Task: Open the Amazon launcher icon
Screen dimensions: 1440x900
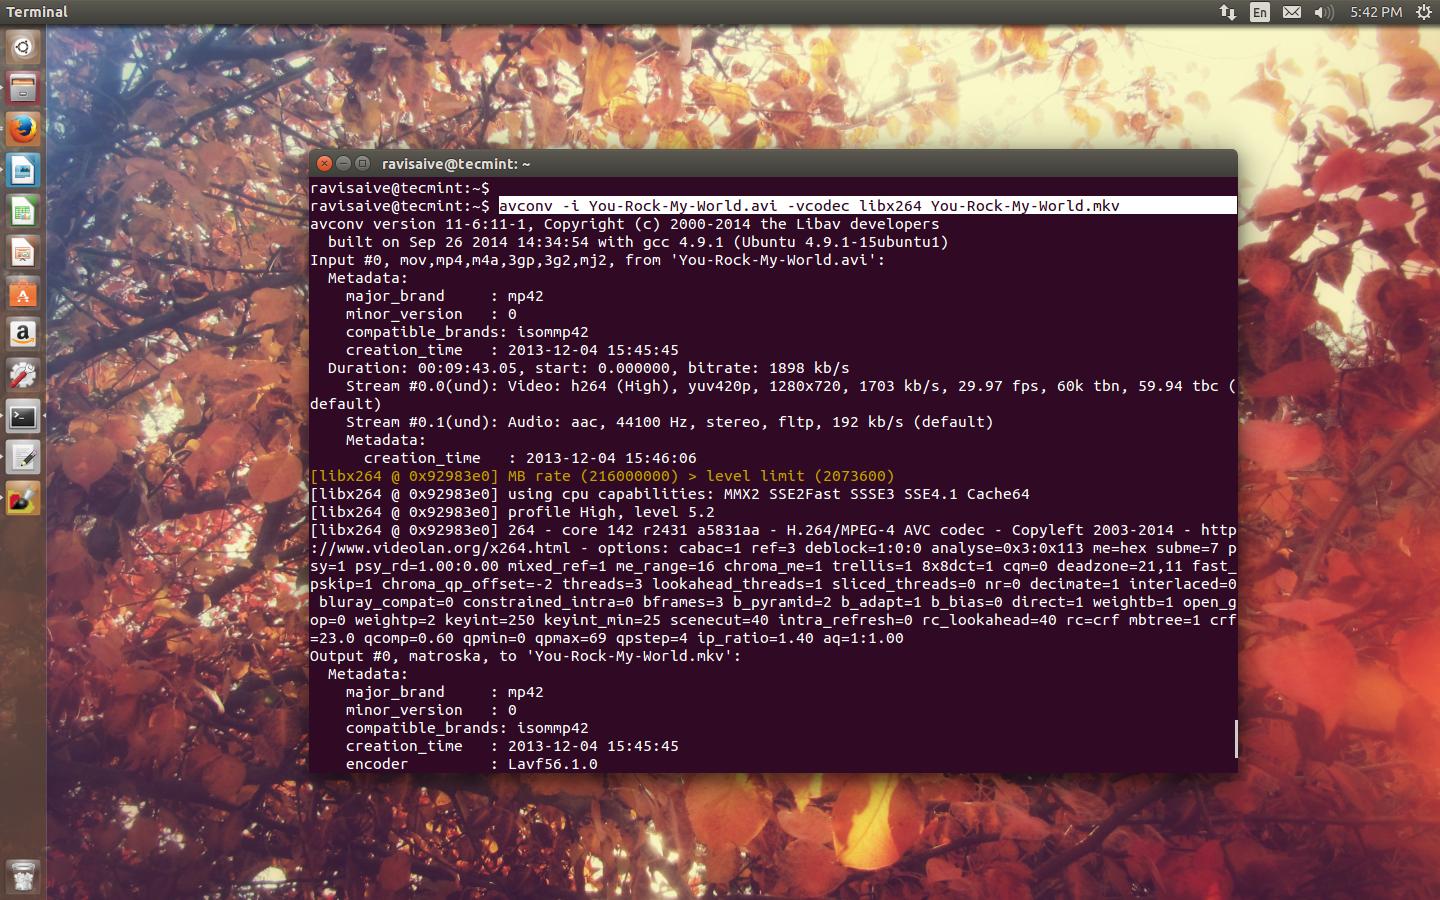Action: tap(23, 334)
